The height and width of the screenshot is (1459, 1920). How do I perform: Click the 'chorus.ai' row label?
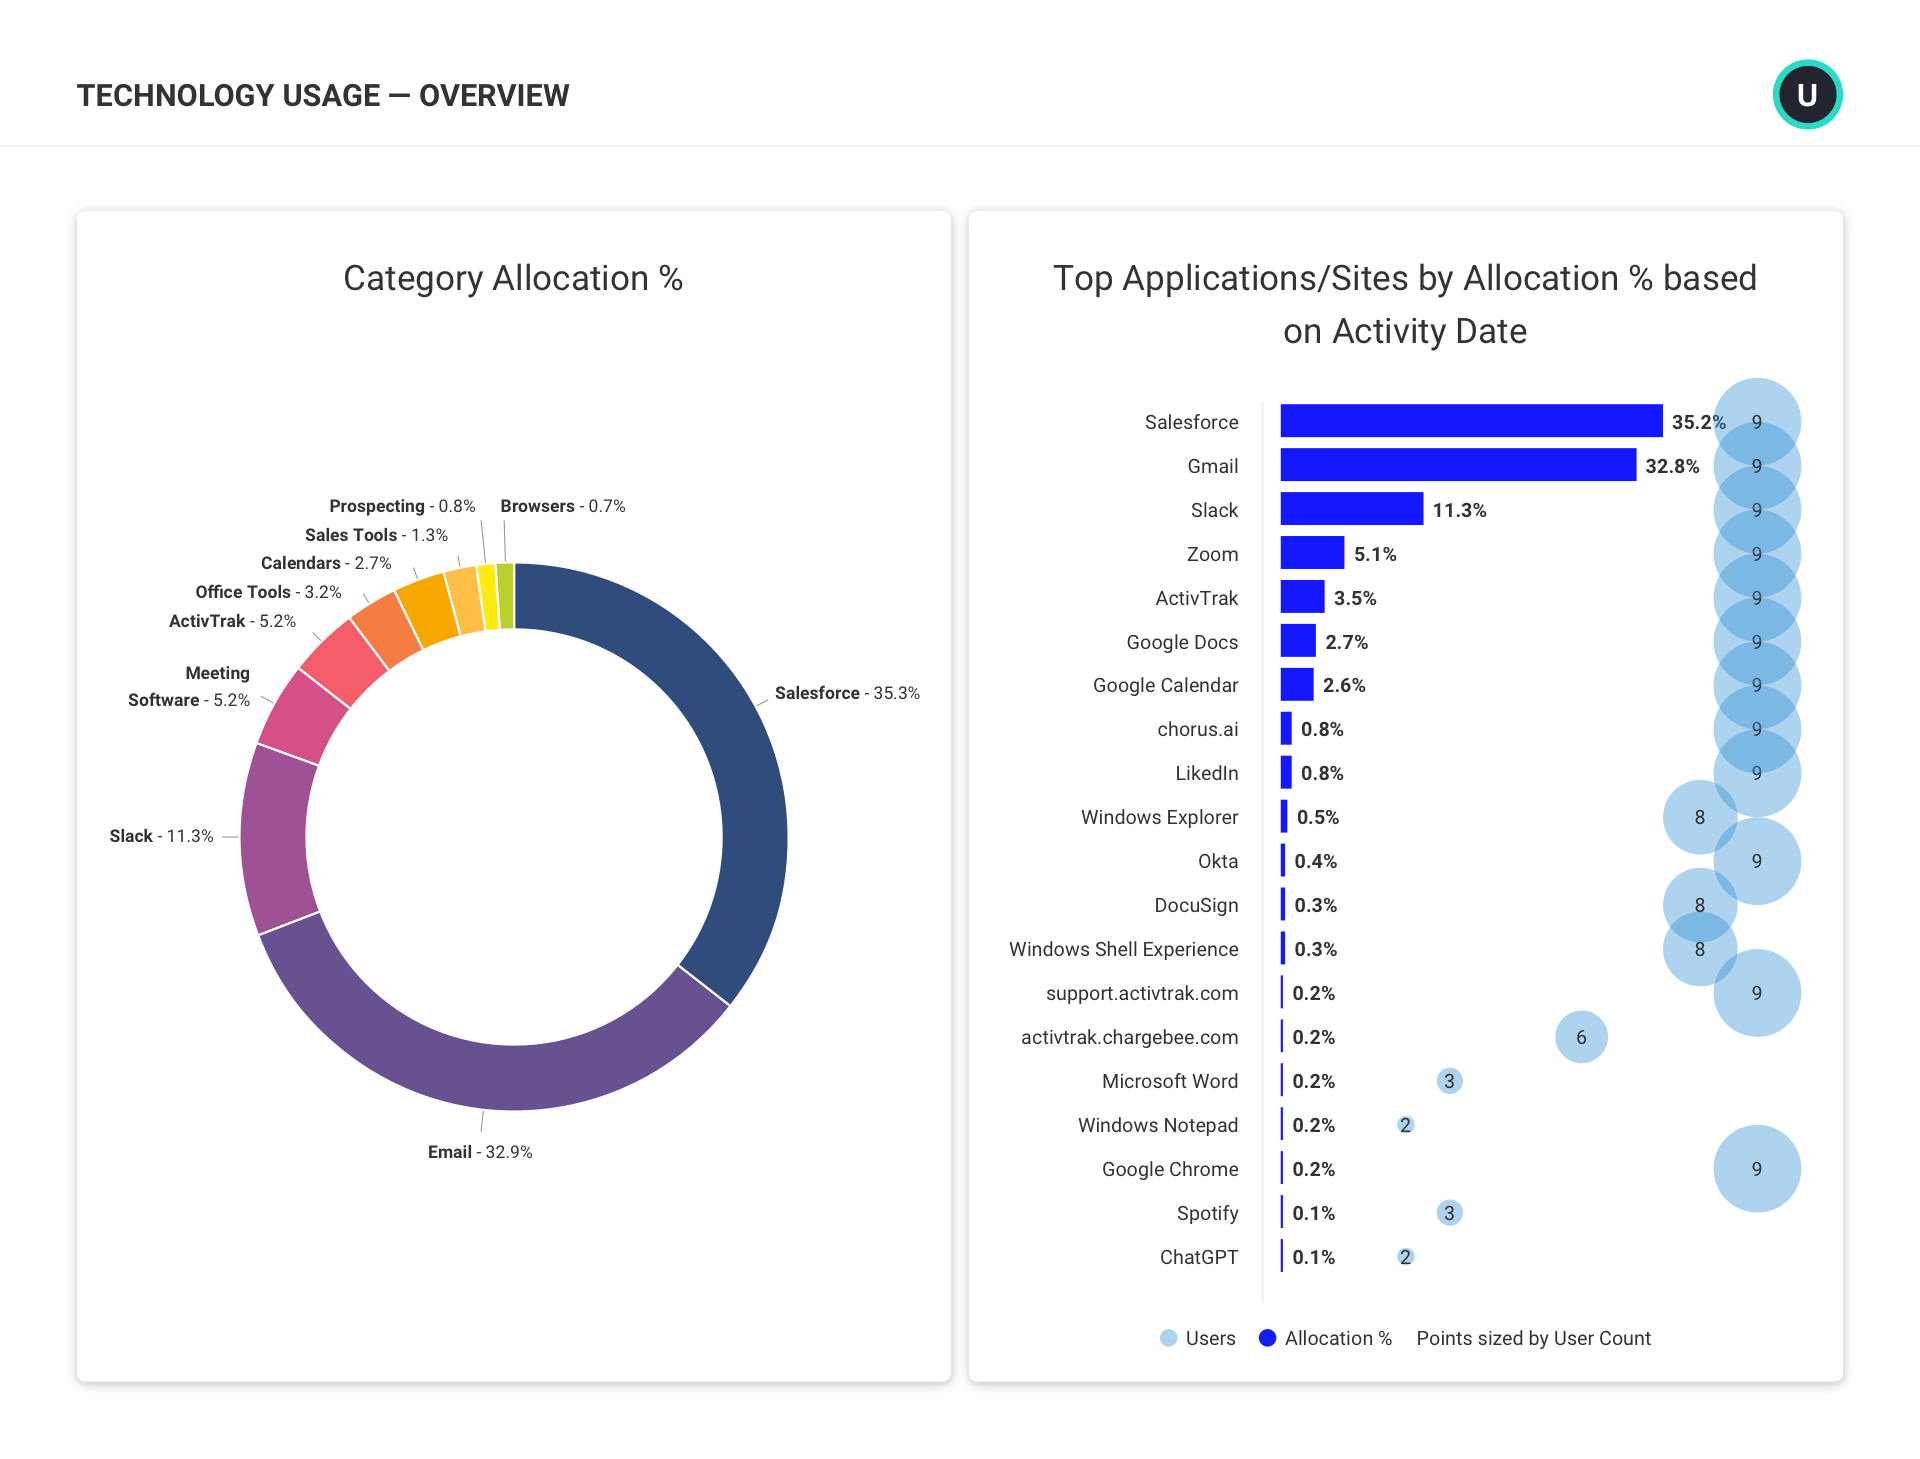(1197, 729)
